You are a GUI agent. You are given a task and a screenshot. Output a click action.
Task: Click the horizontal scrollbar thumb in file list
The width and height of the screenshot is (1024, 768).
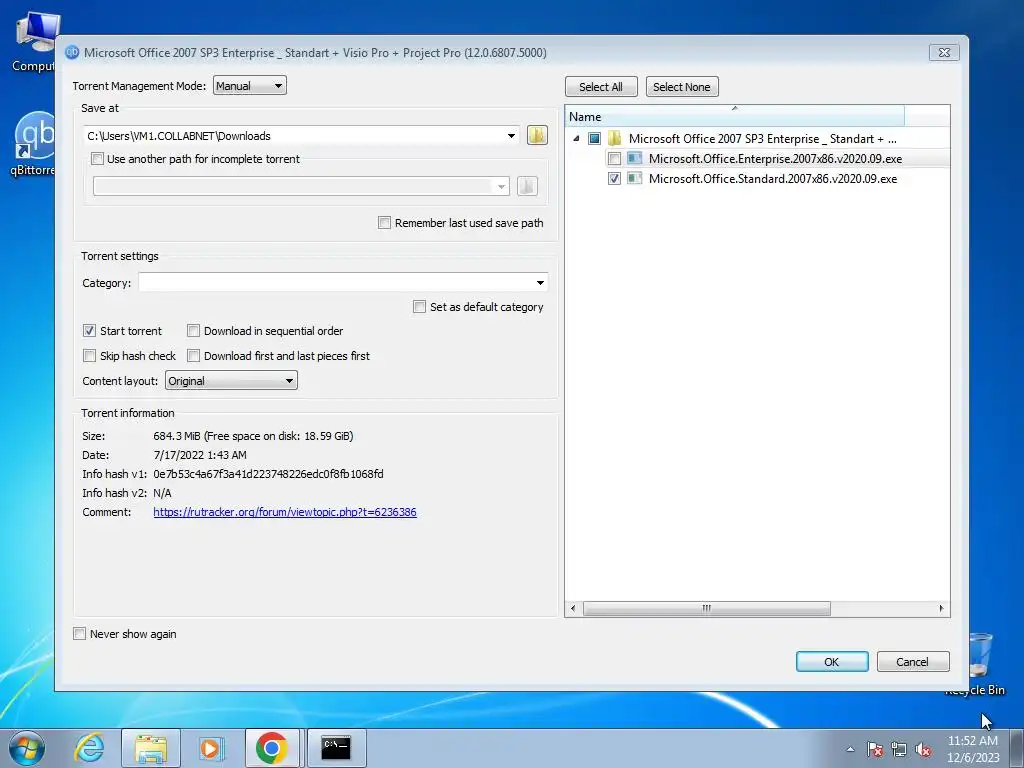pos(707,608)
